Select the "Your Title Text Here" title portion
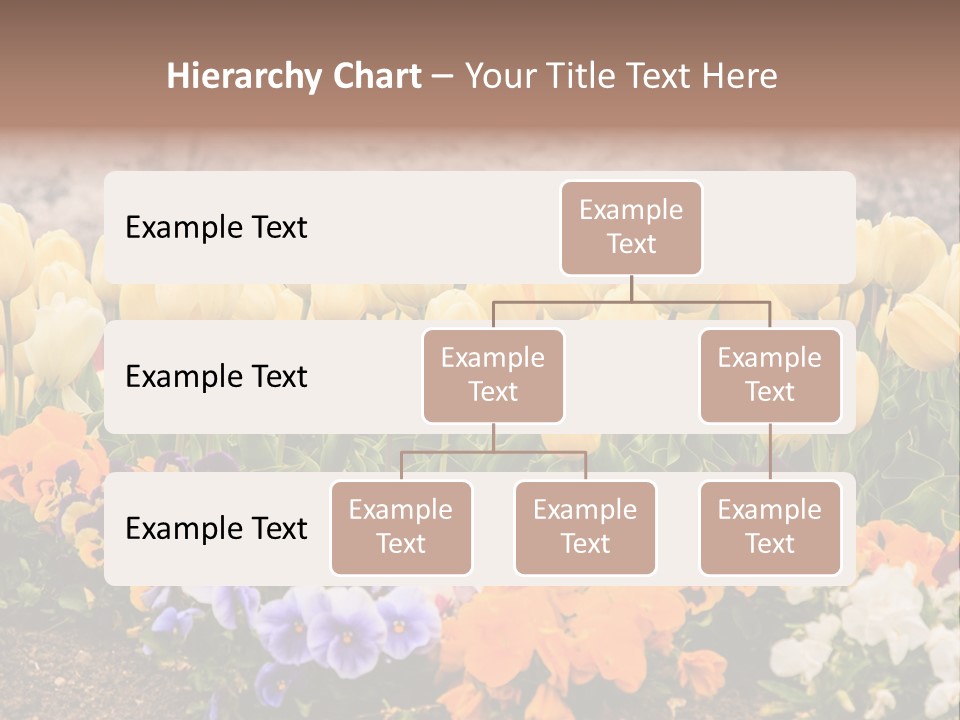Image resolution: width=960 pixels, height=720 pixels. click(621, 77)
